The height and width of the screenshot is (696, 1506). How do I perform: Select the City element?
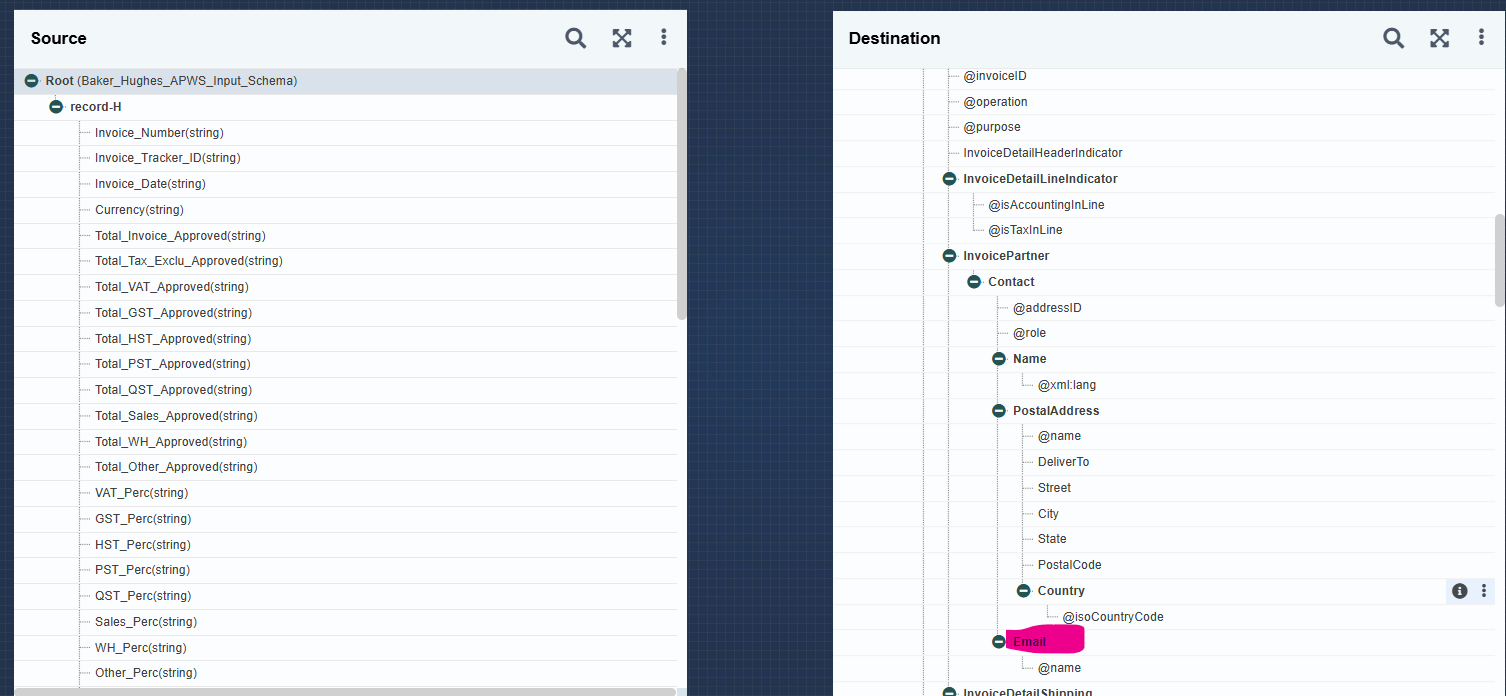click(x=1048, y=514)
